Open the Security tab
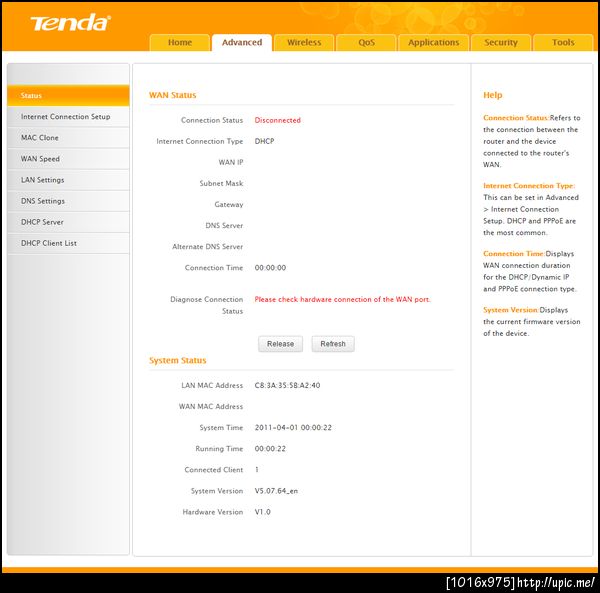 pos(501,42)
